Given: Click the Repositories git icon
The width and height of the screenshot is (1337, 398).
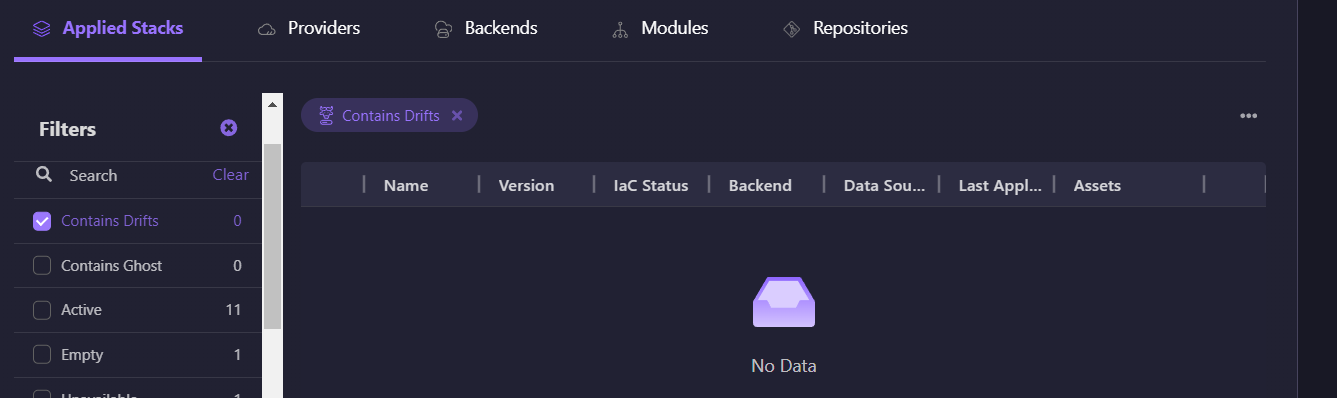Looking at the screenshot, I should tap(792, 30).
